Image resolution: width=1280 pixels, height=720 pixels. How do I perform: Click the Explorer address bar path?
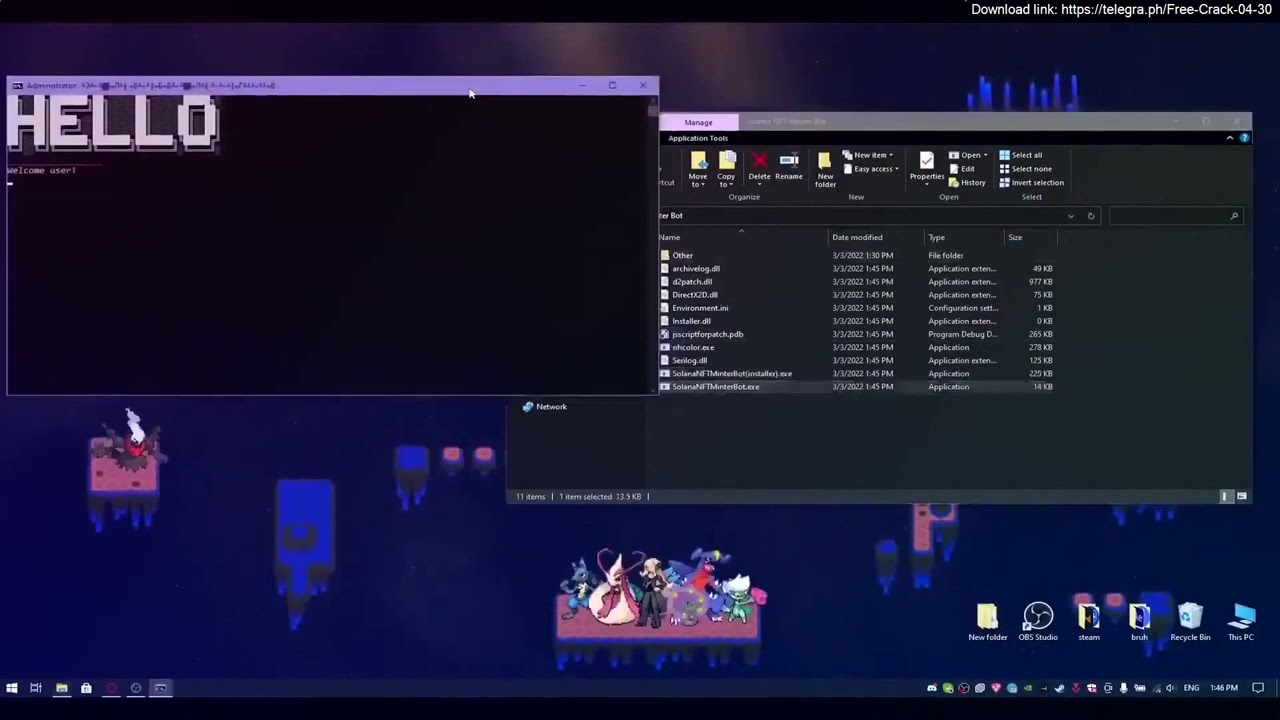point(862,216)
